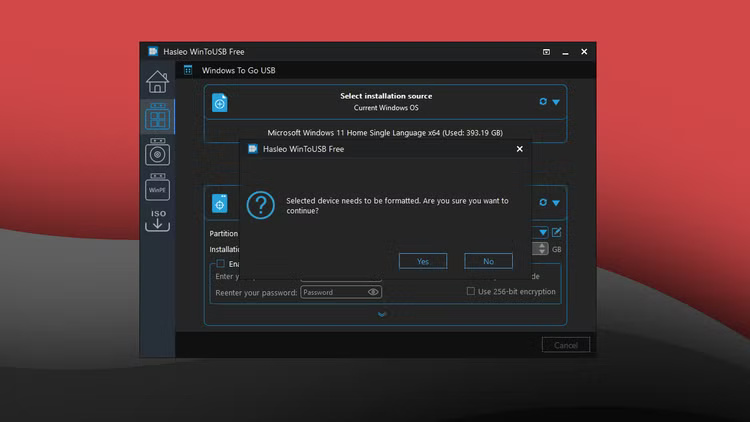
Task: Click the installation source disc icon
Action: (x=220, y=103)
